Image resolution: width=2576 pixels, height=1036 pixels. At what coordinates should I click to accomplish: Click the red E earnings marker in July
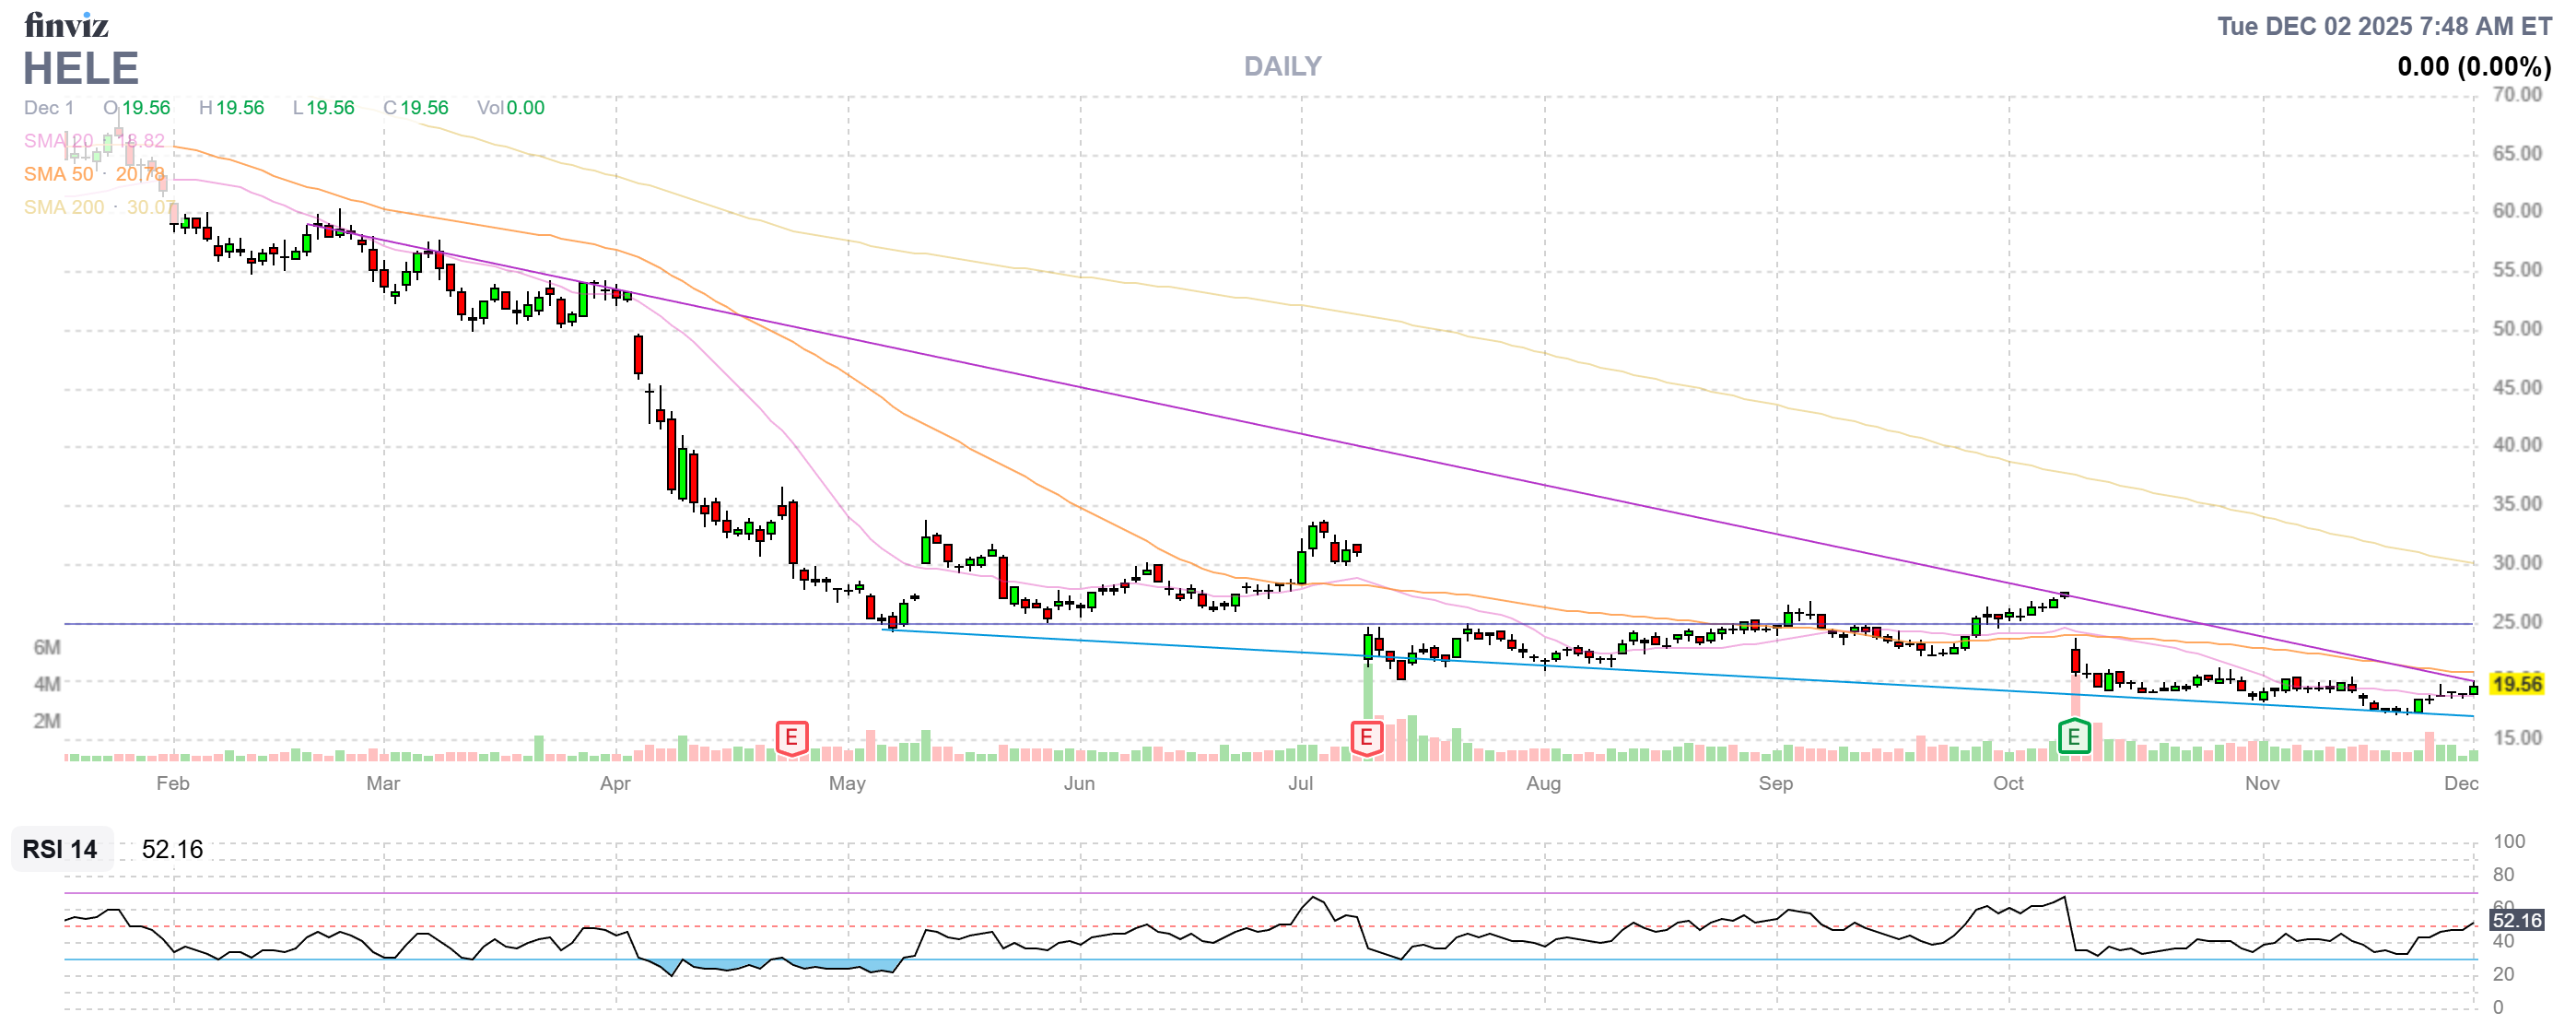coord(1366,739)
